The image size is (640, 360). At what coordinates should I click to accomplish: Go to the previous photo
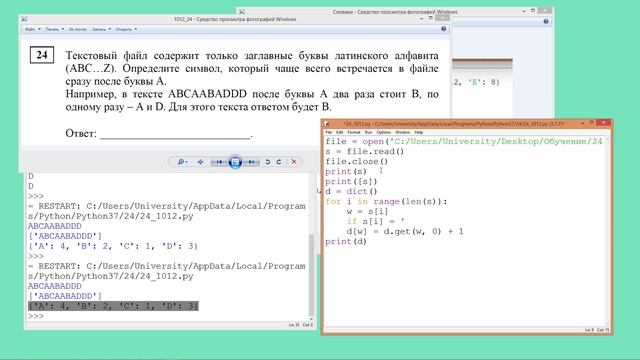(218, 162)
